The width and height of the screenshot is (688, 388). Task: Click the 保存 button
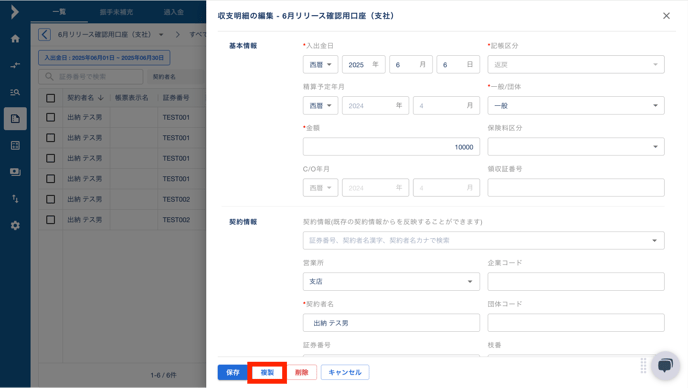tap(233, 372)
